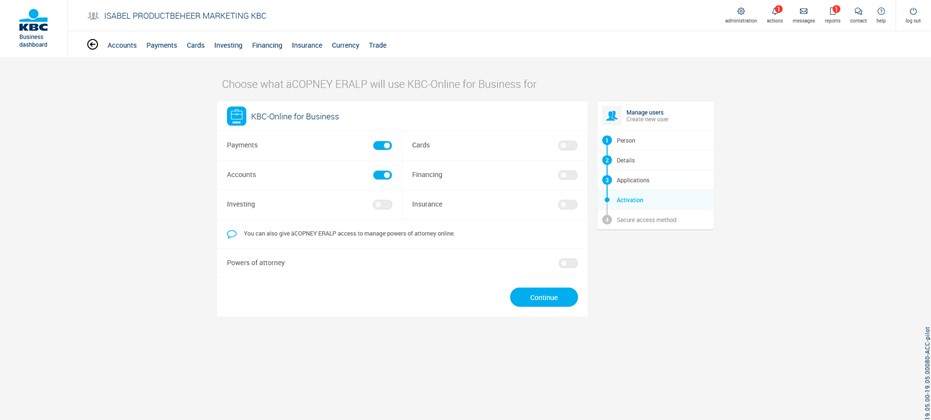Switch on the Cards toggle

(x=568, y=146)
